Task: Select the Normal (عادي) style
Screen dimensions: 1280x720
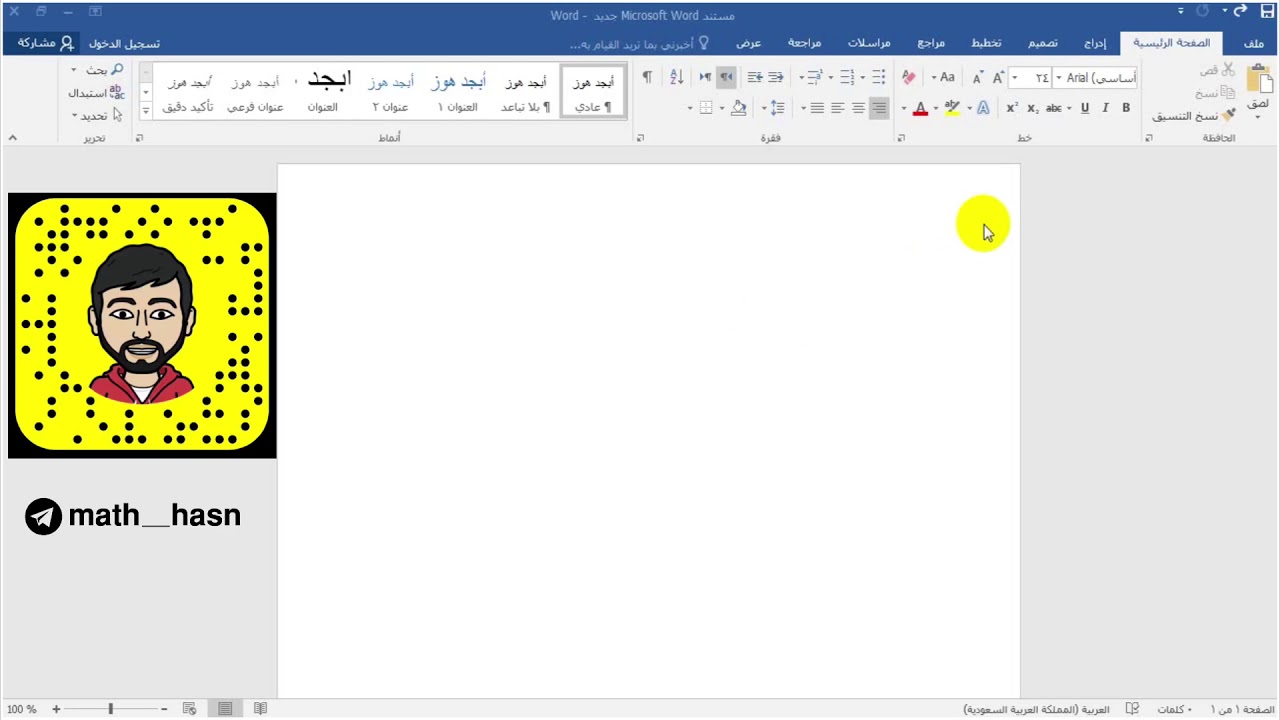Action: coord(593,92)
